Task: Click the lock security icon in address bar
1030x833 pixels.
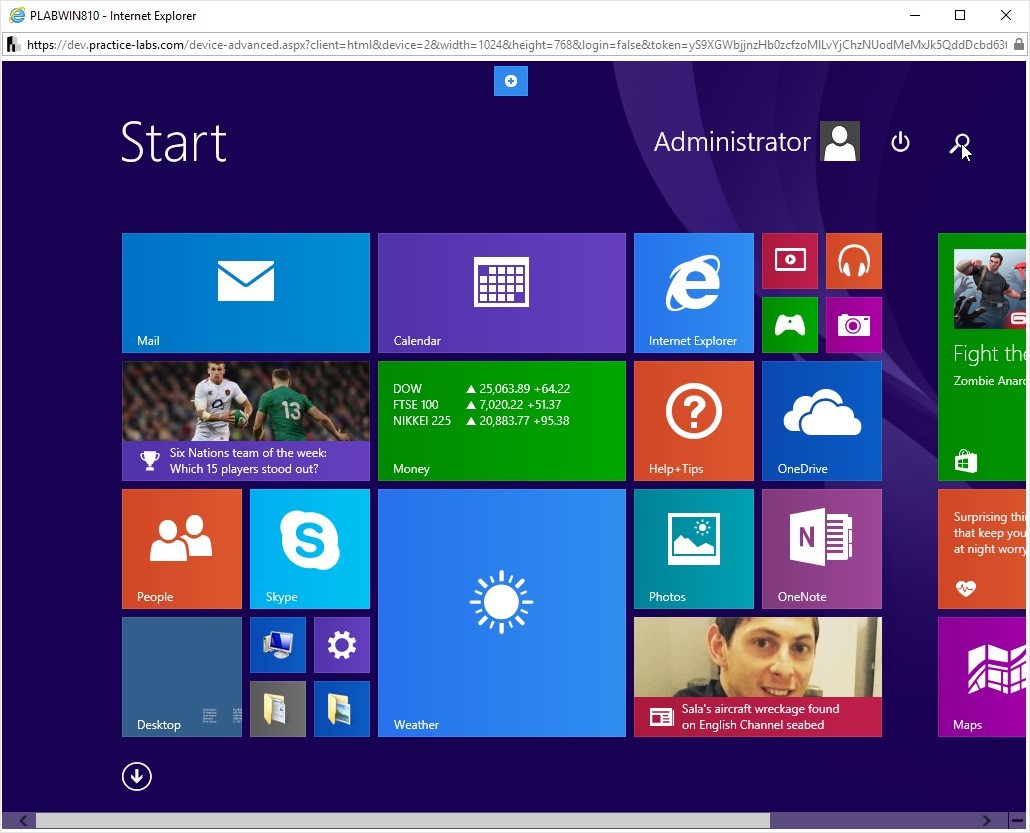Action: click(x=1018, y=45)
